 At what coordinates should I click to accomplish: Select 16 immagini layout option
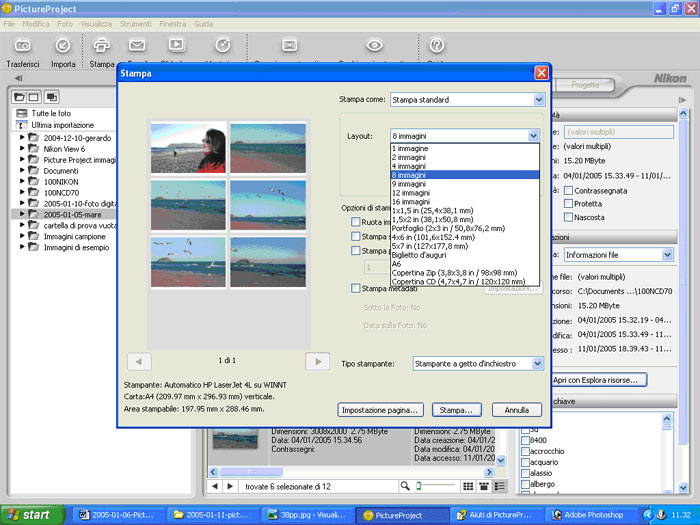point(465,202)
